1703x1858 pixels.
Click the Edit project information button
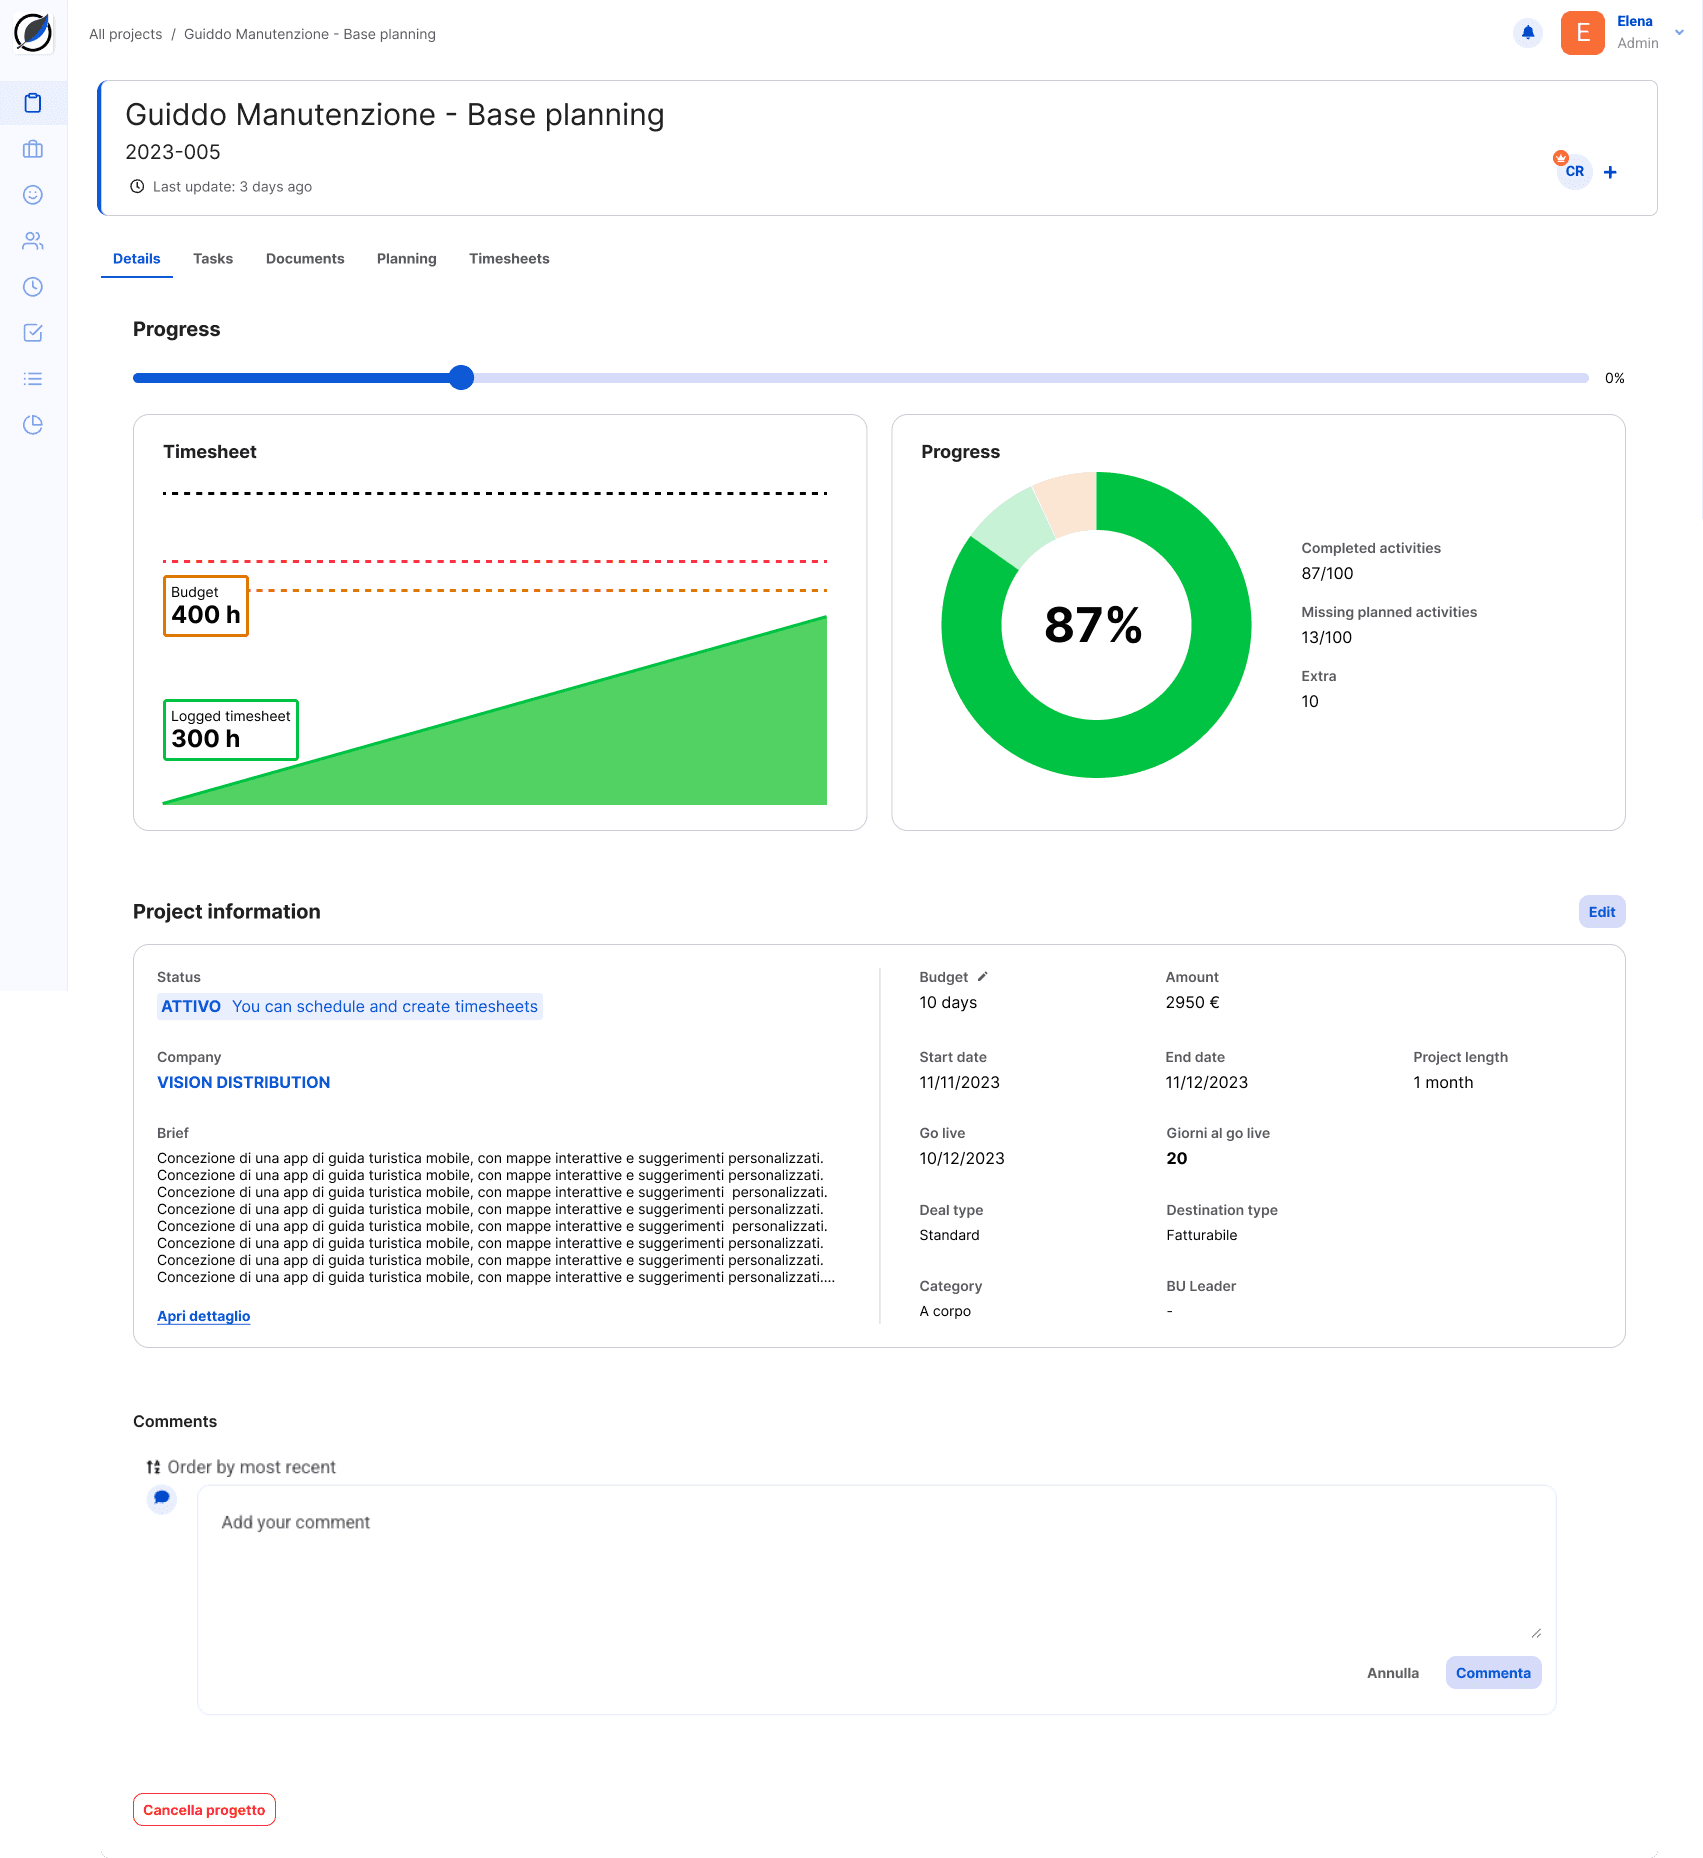[x=1602, y=911]
